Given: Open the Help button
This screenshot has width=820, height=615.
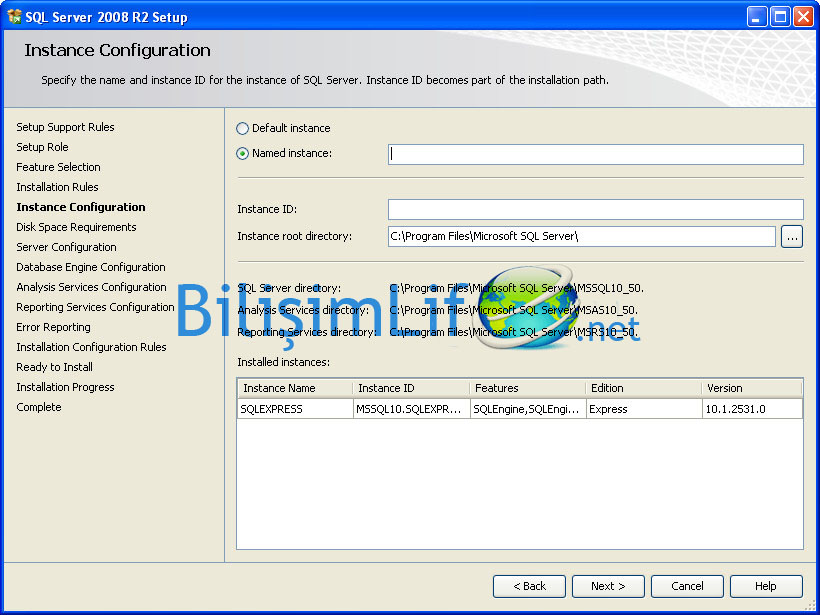Looking at the screenshot, I should point(766,586).
